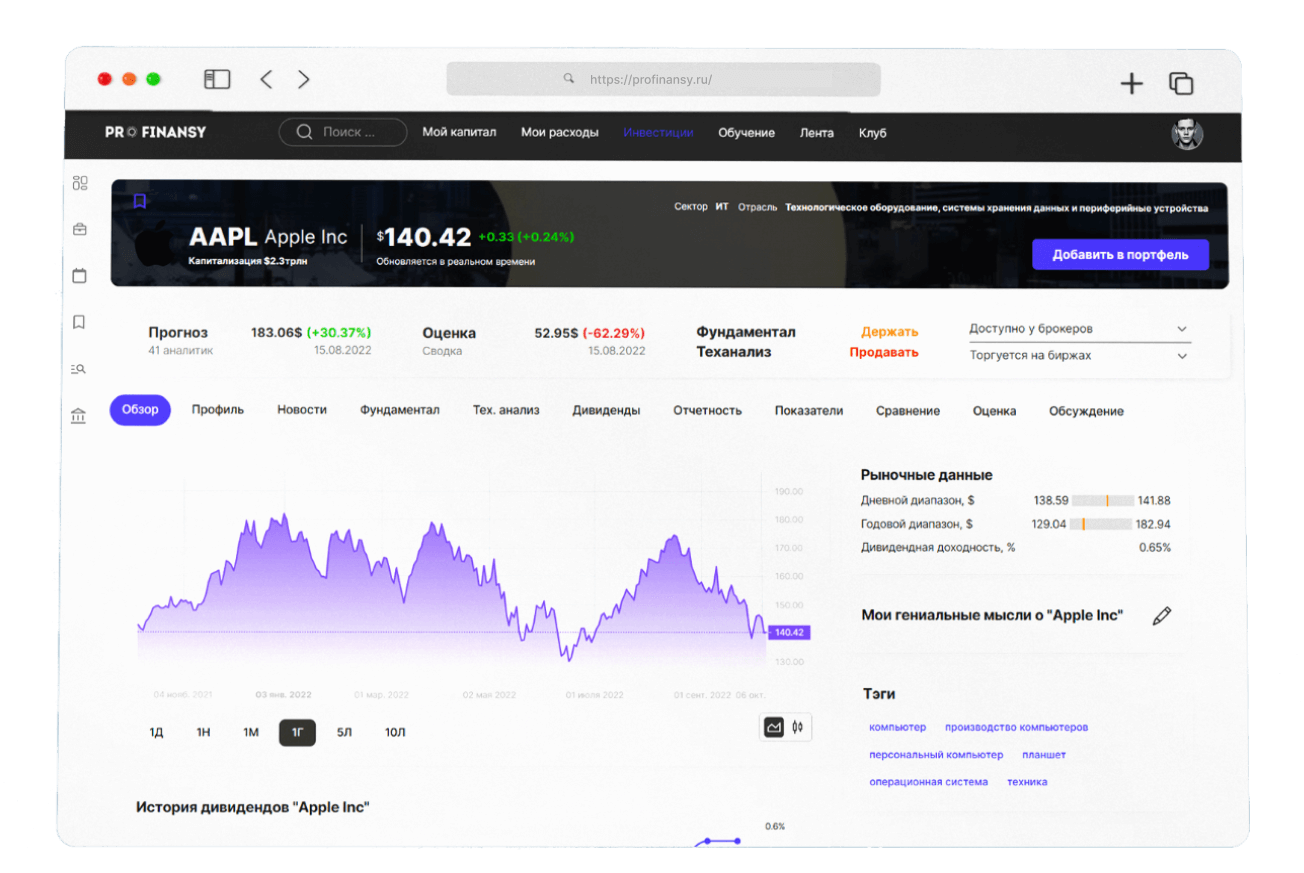Screen dimensions: 1304x873
Task: Switch to the 'Отчетность' tab
Action: [707, 411]
